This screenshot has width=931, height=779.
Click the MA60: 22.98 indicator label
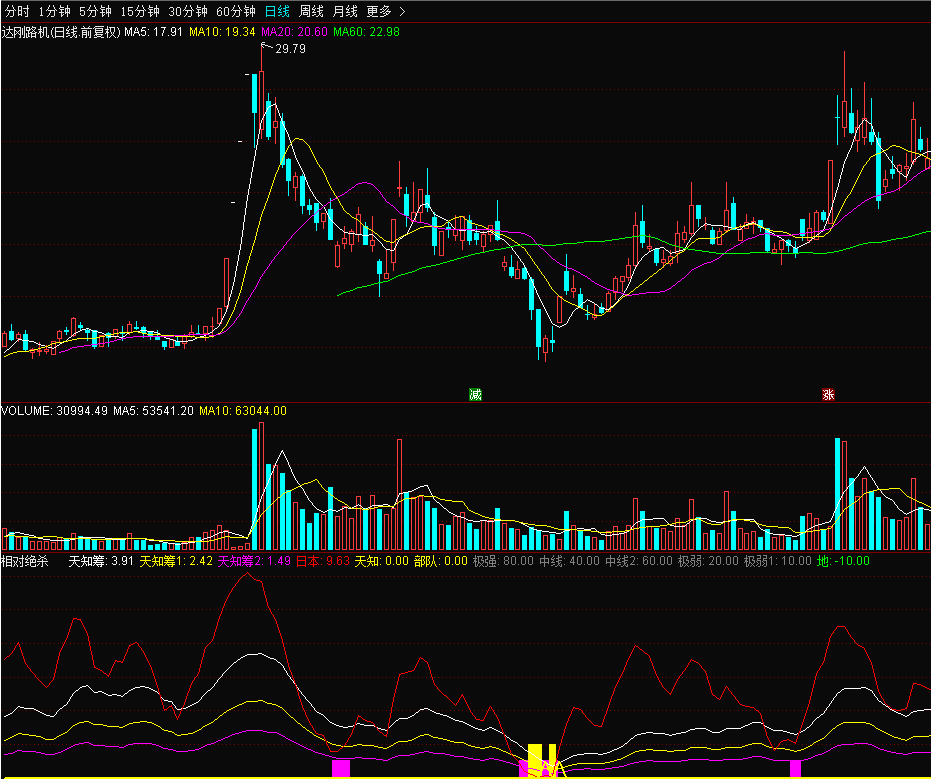click(x=366, y=32)
